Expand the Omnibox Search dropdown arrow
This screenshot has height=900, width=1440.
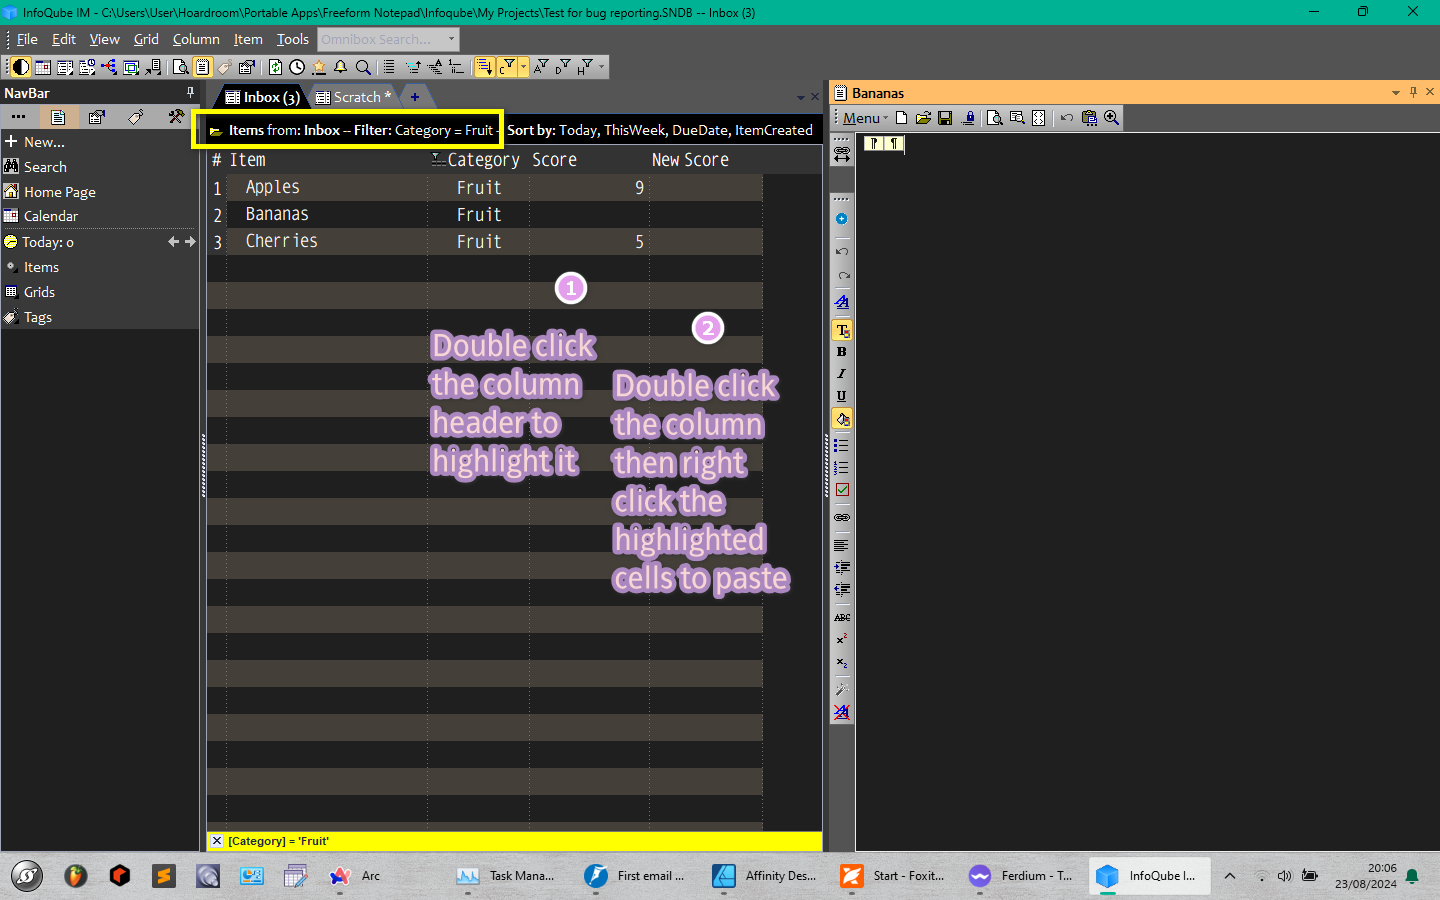pyautogui.click(x=452, y=39)
